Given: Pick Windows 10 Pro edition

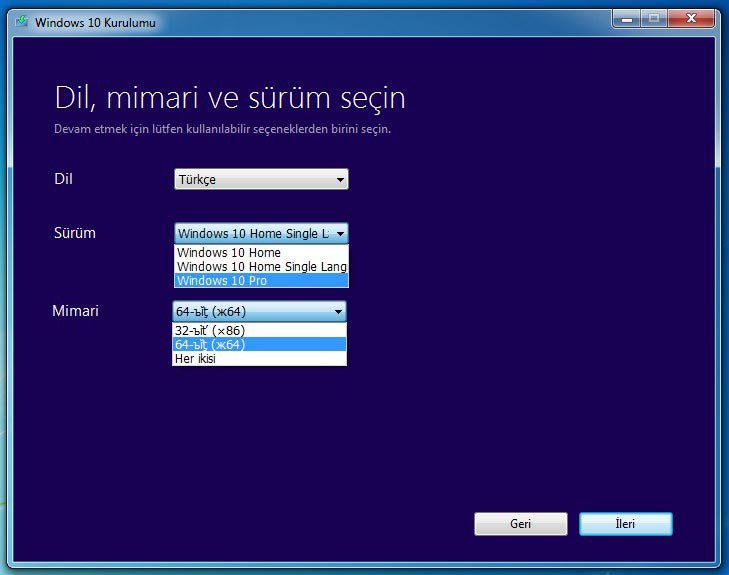Looking at the screenshot, I should [x=261, y=281].
